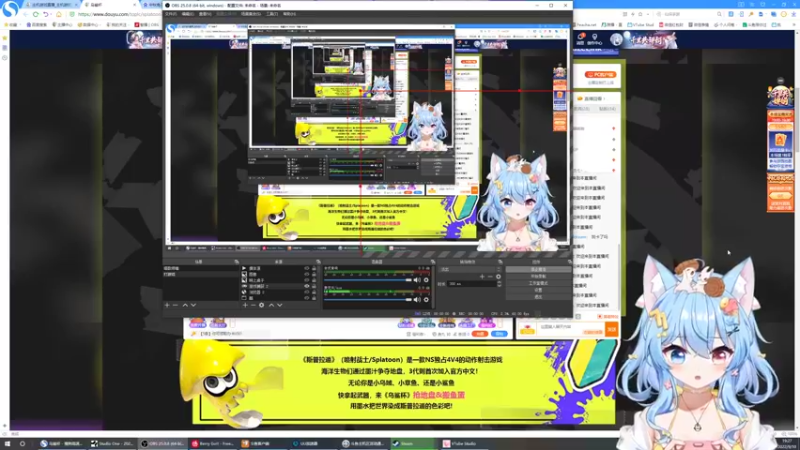The height and width of the screenshot is (450, 800).
Task: Open Mic/Aux channel settings gear
Action: pyautogui.click(x=426, y=299)
